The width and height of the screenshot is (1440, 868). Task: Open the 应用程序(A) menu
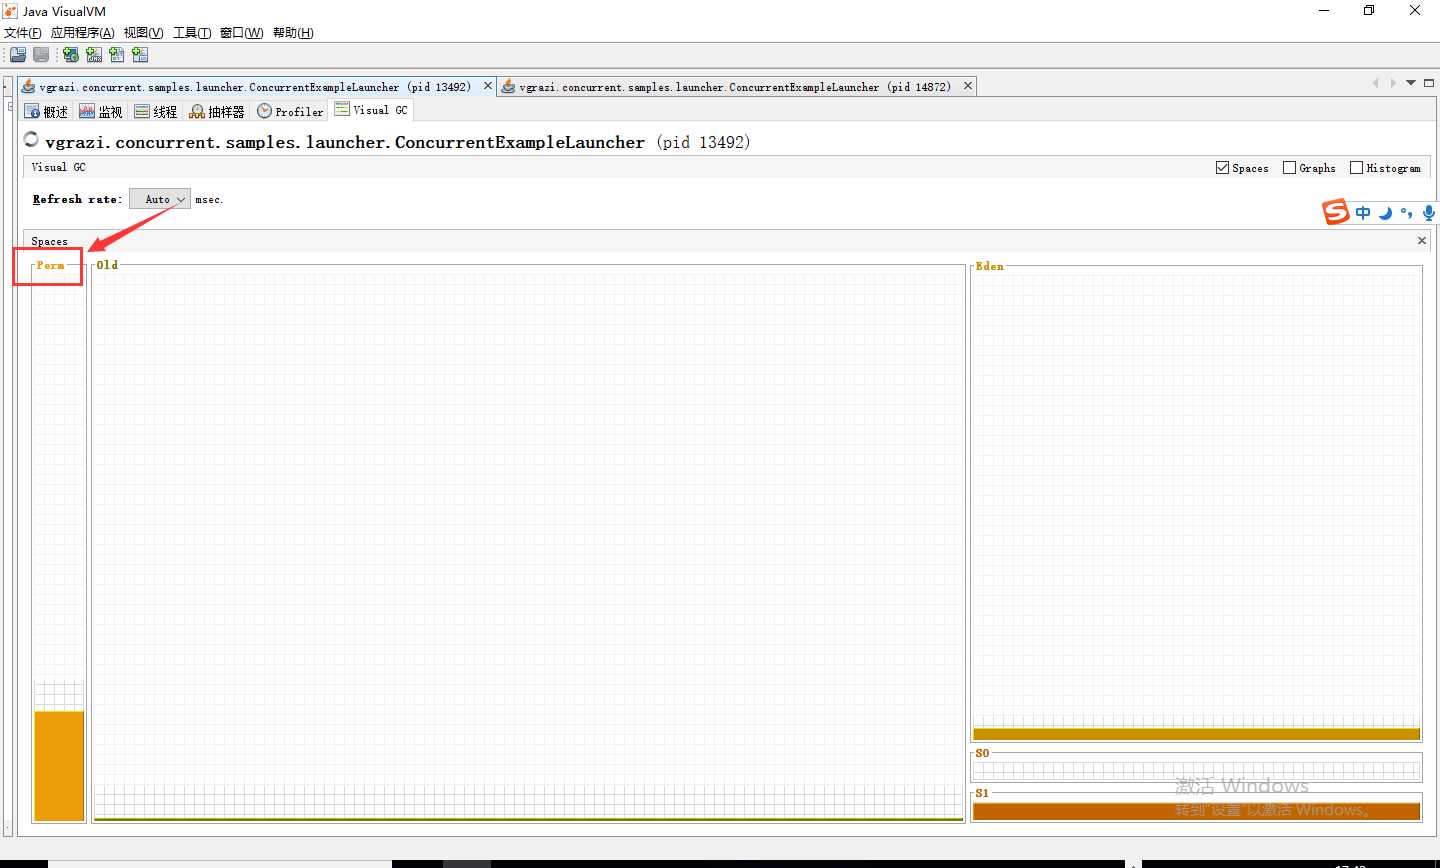click(x=83, y=33)
